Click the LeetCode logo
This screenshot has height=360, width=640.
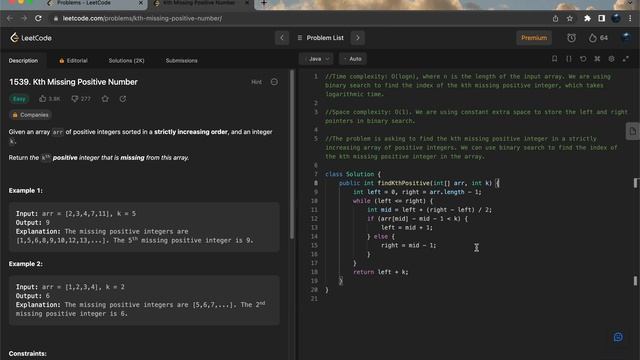click(31, 38)
